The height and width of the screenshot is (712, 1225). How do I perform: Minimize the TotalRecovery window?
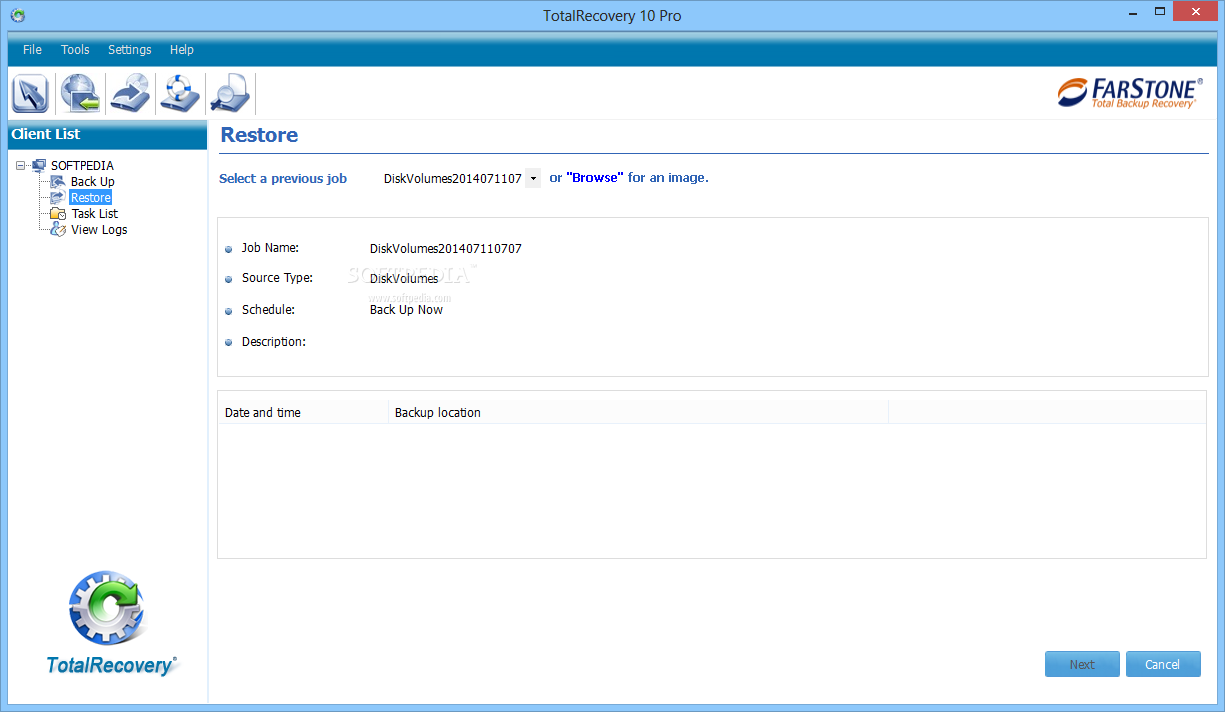coord(1132,12)
